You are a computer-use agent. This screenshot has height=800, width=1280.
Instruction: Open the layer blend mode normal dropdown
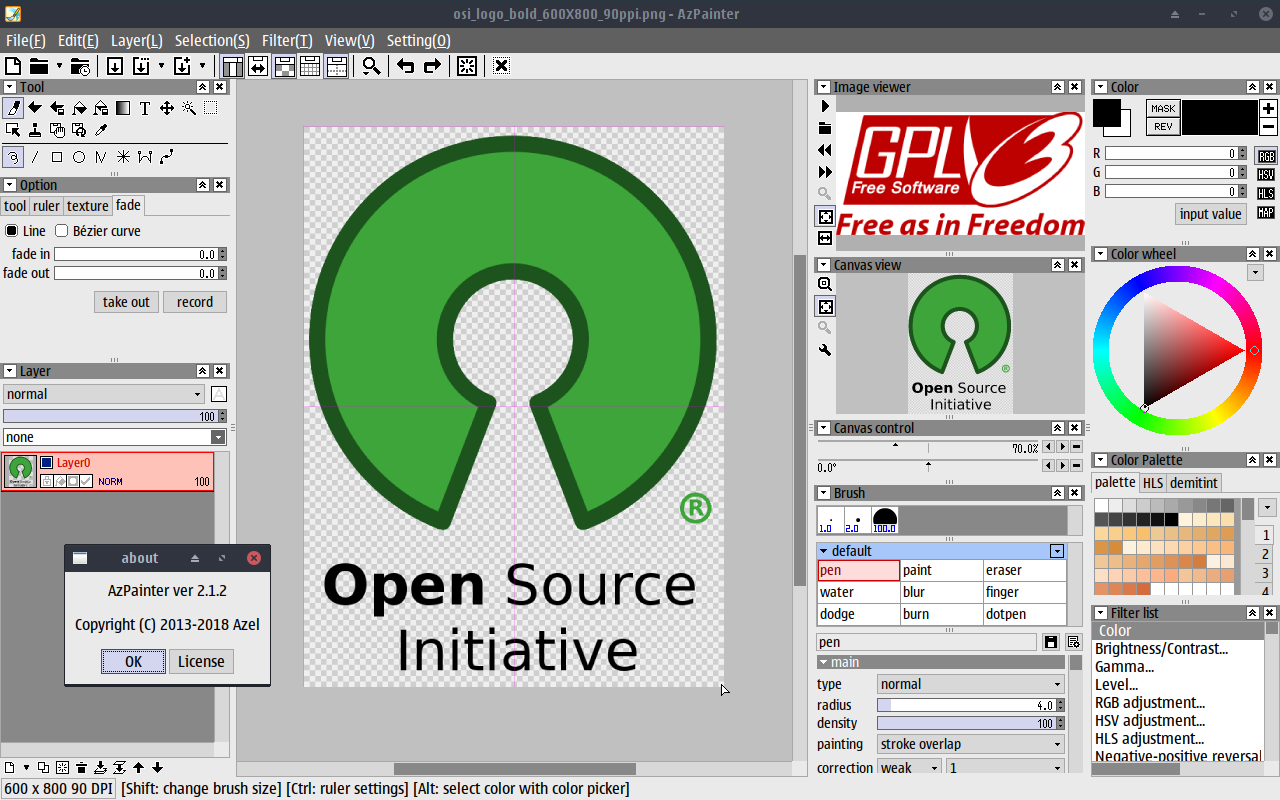(104, 394)
